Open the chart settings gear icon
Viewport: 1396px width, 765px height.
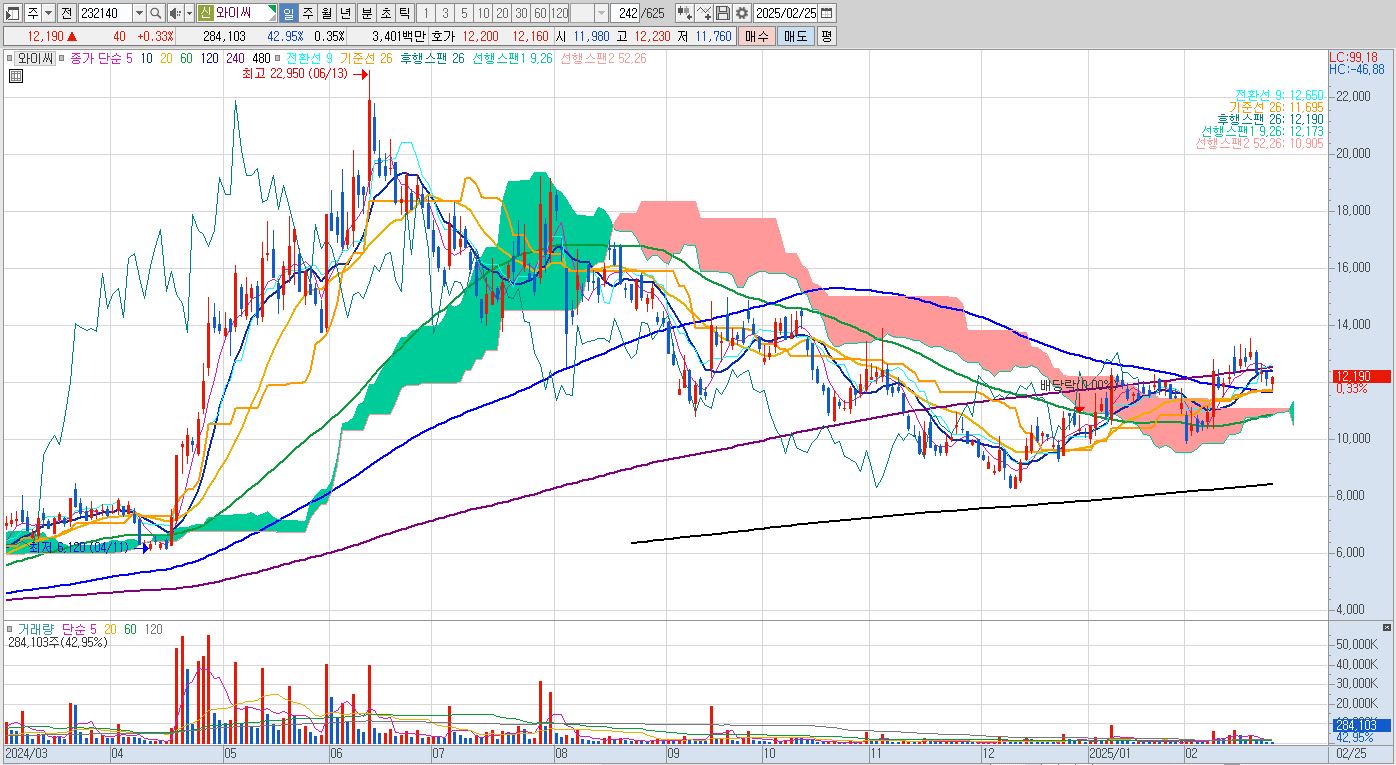pos(742,13)
